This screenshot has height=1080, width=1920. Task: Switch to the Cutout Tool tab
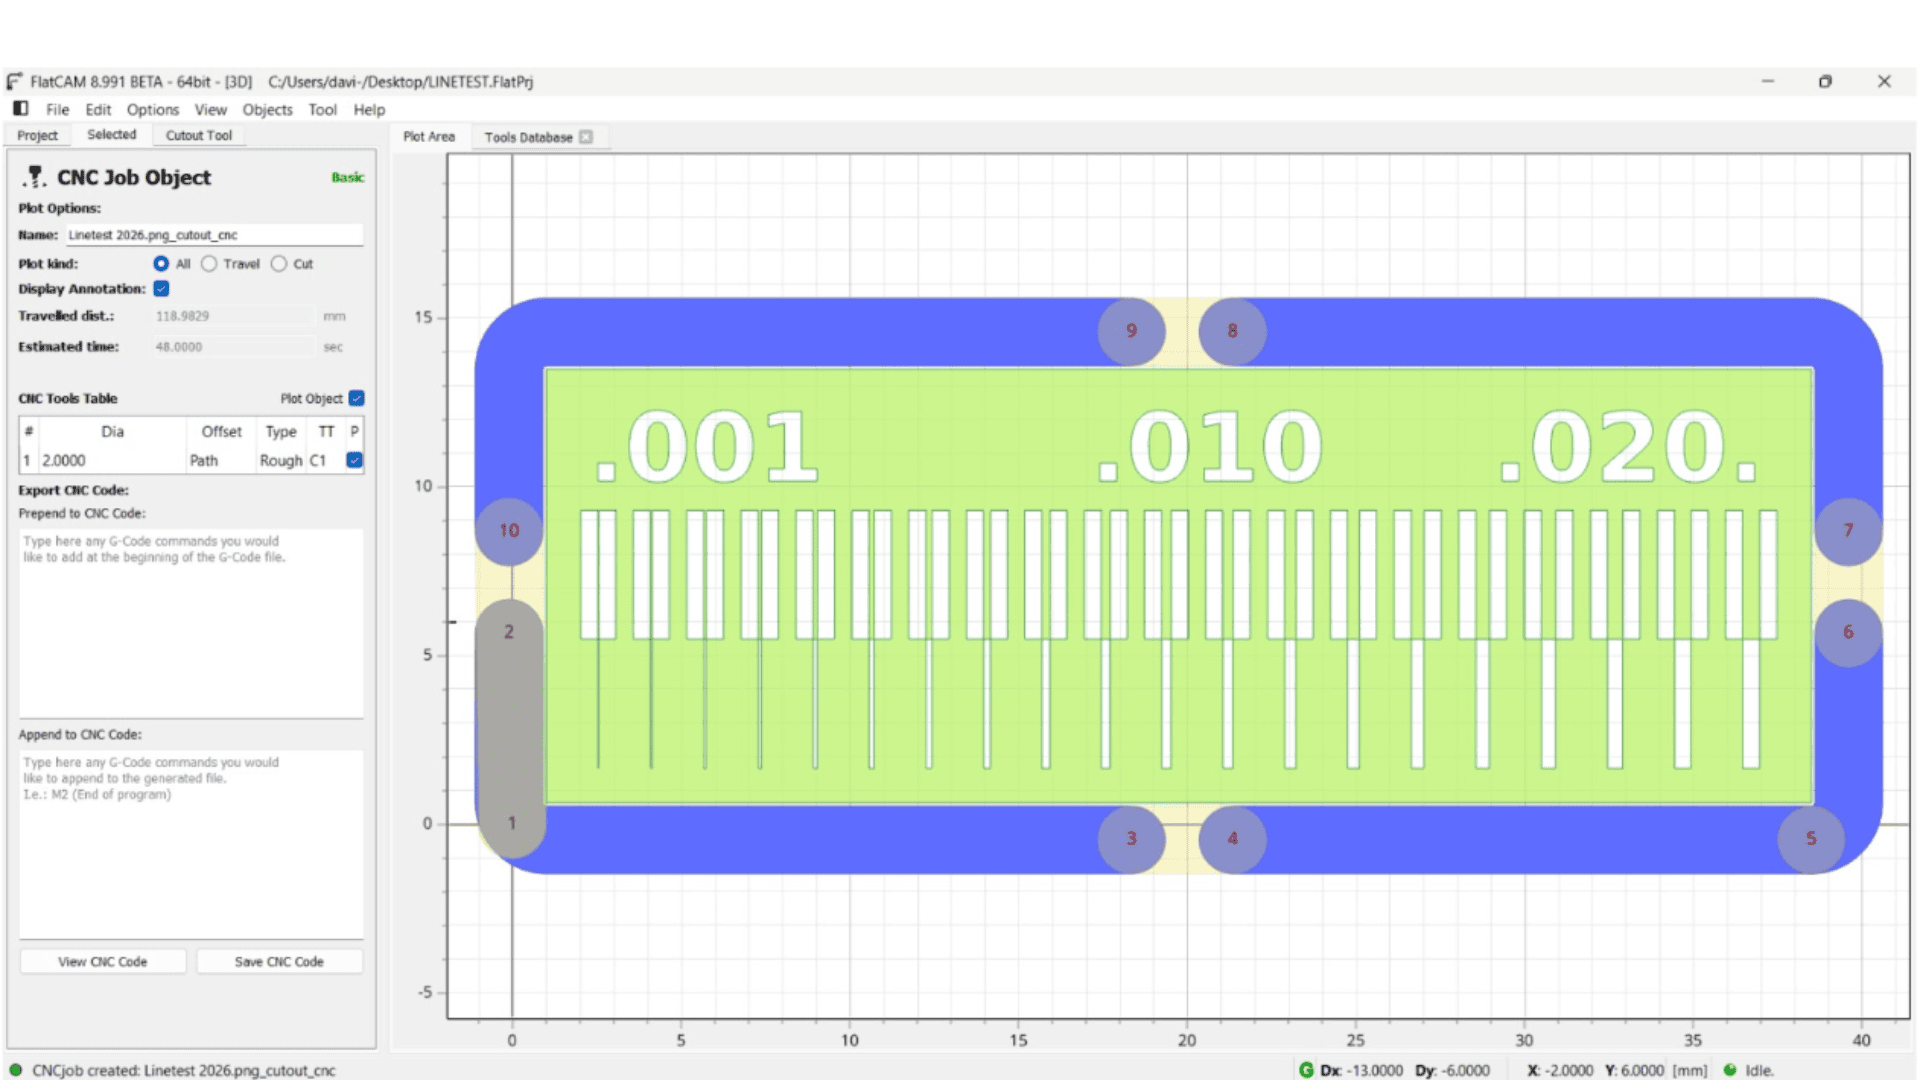(x=198, y=135)
